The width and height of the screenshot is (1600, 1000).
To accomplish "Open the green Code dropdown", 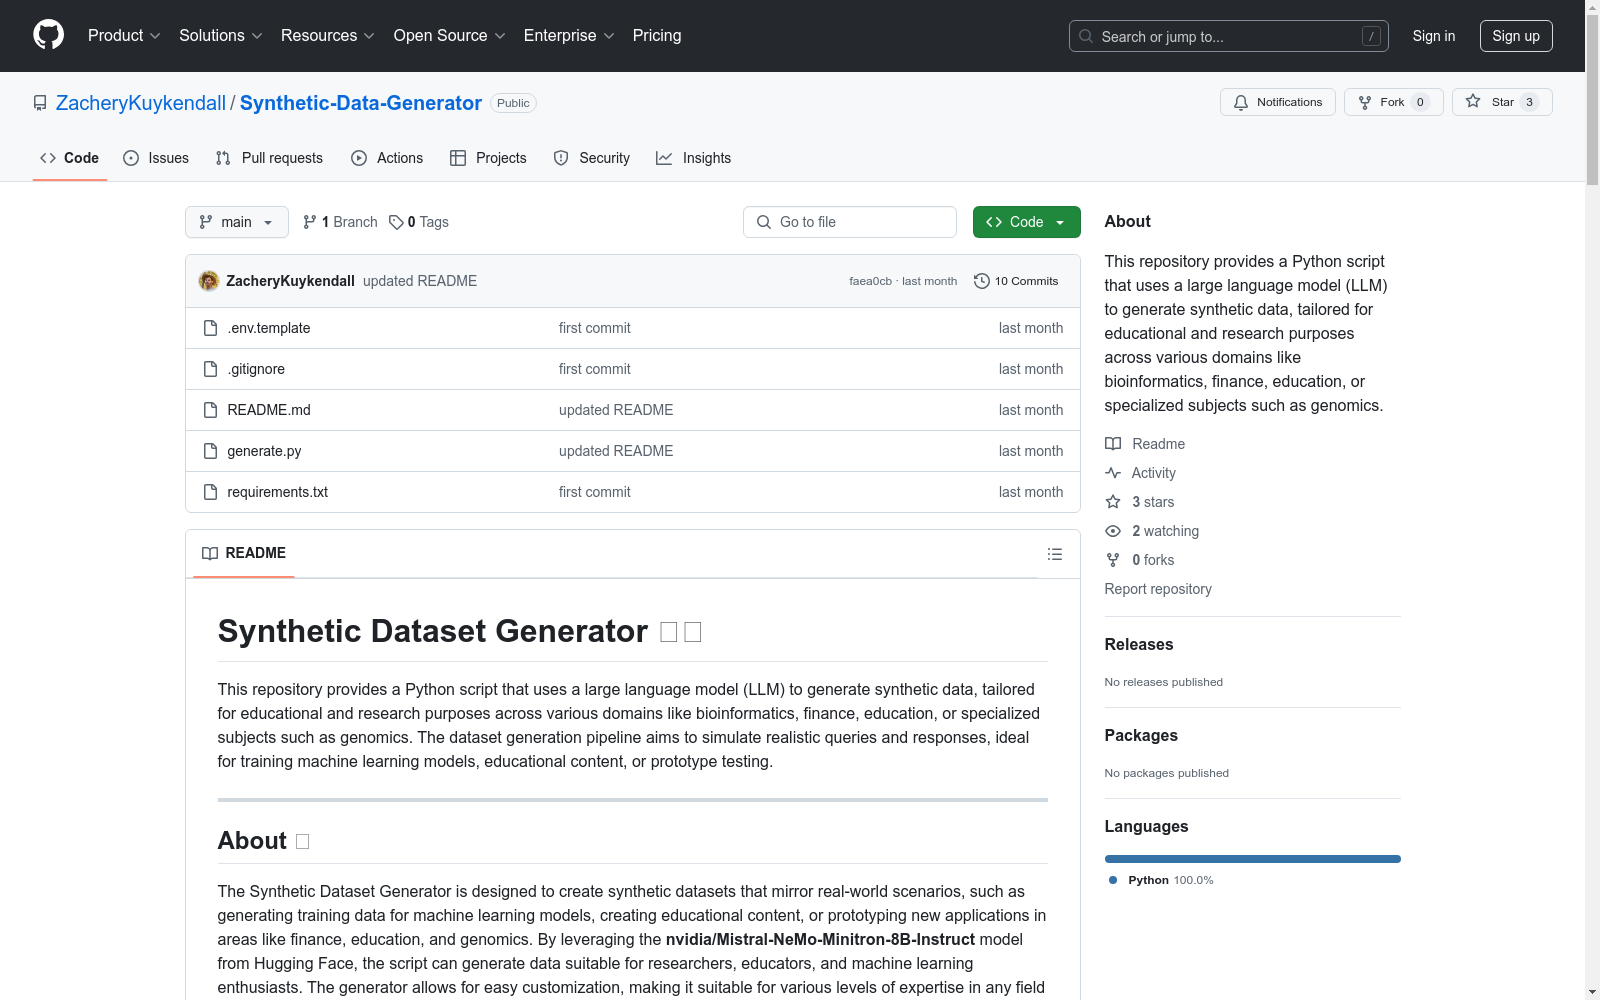I will click(x=1026, y=222).
